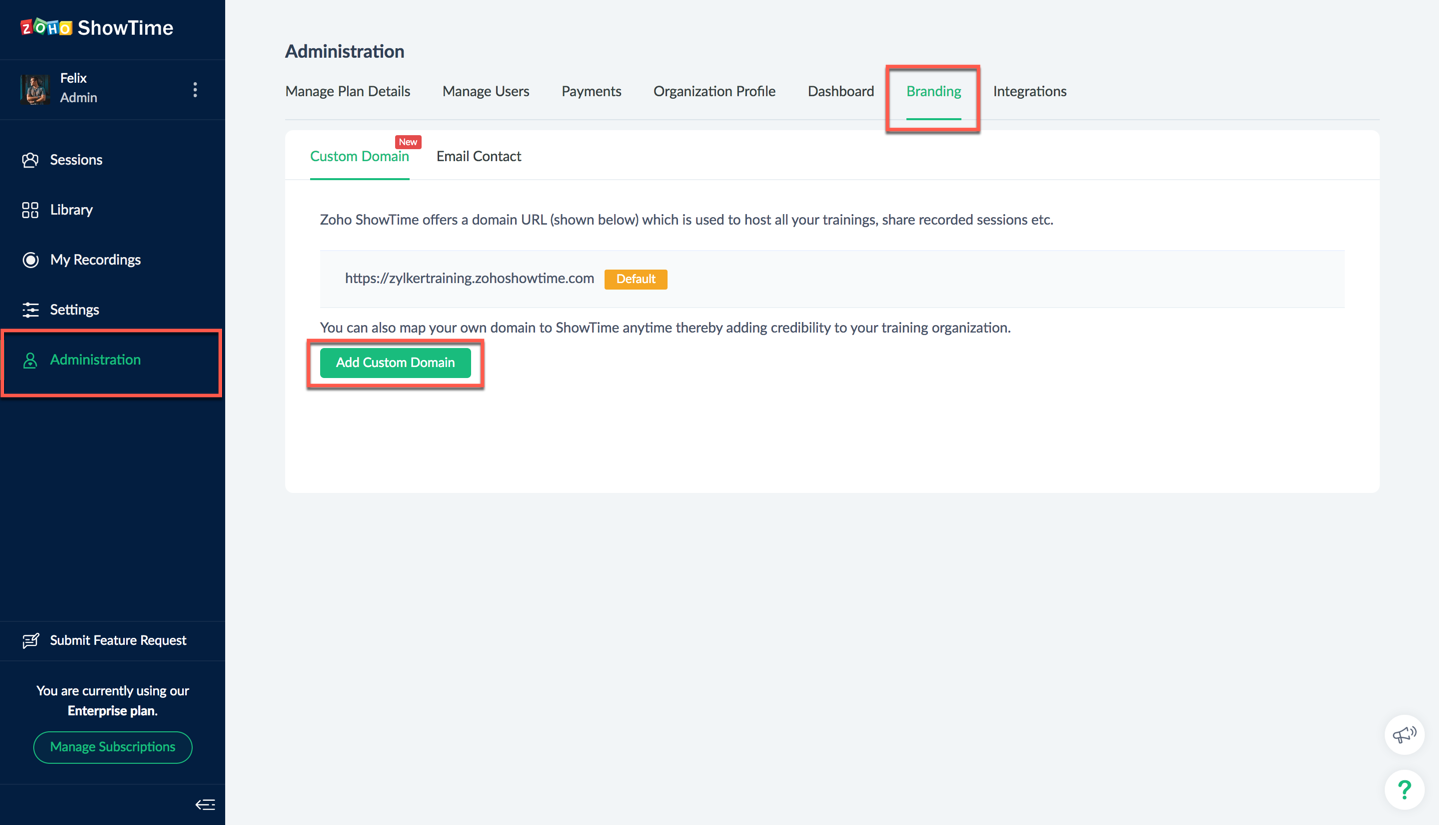This screenshot has height=825, width=1439.
Task: Open help with the question mark icon
Action: coord(1404,790)
